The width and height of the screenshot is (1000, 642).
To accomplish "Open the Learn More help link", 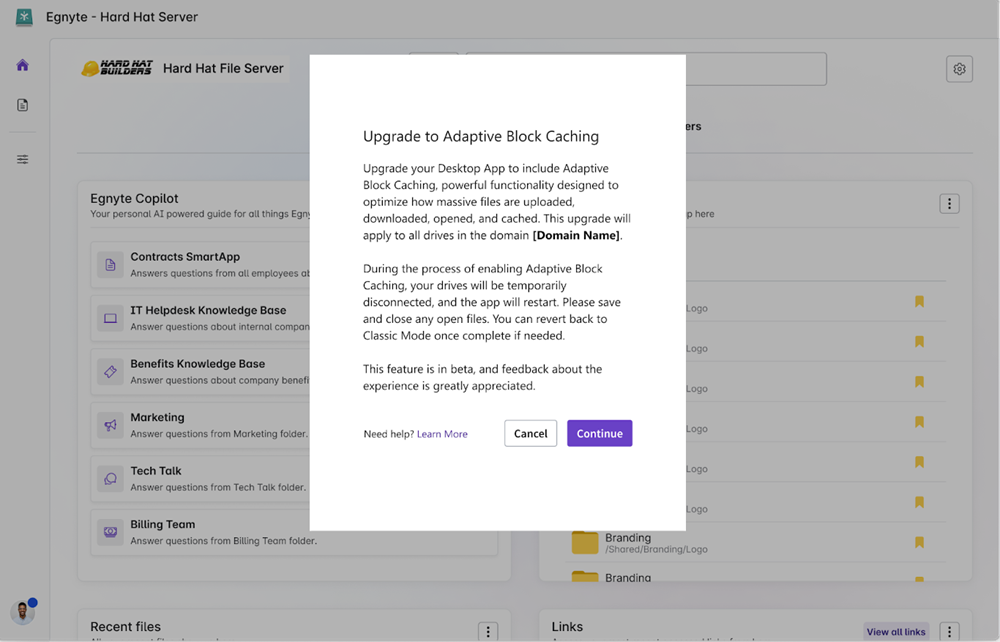I will (x=442, y=434).
